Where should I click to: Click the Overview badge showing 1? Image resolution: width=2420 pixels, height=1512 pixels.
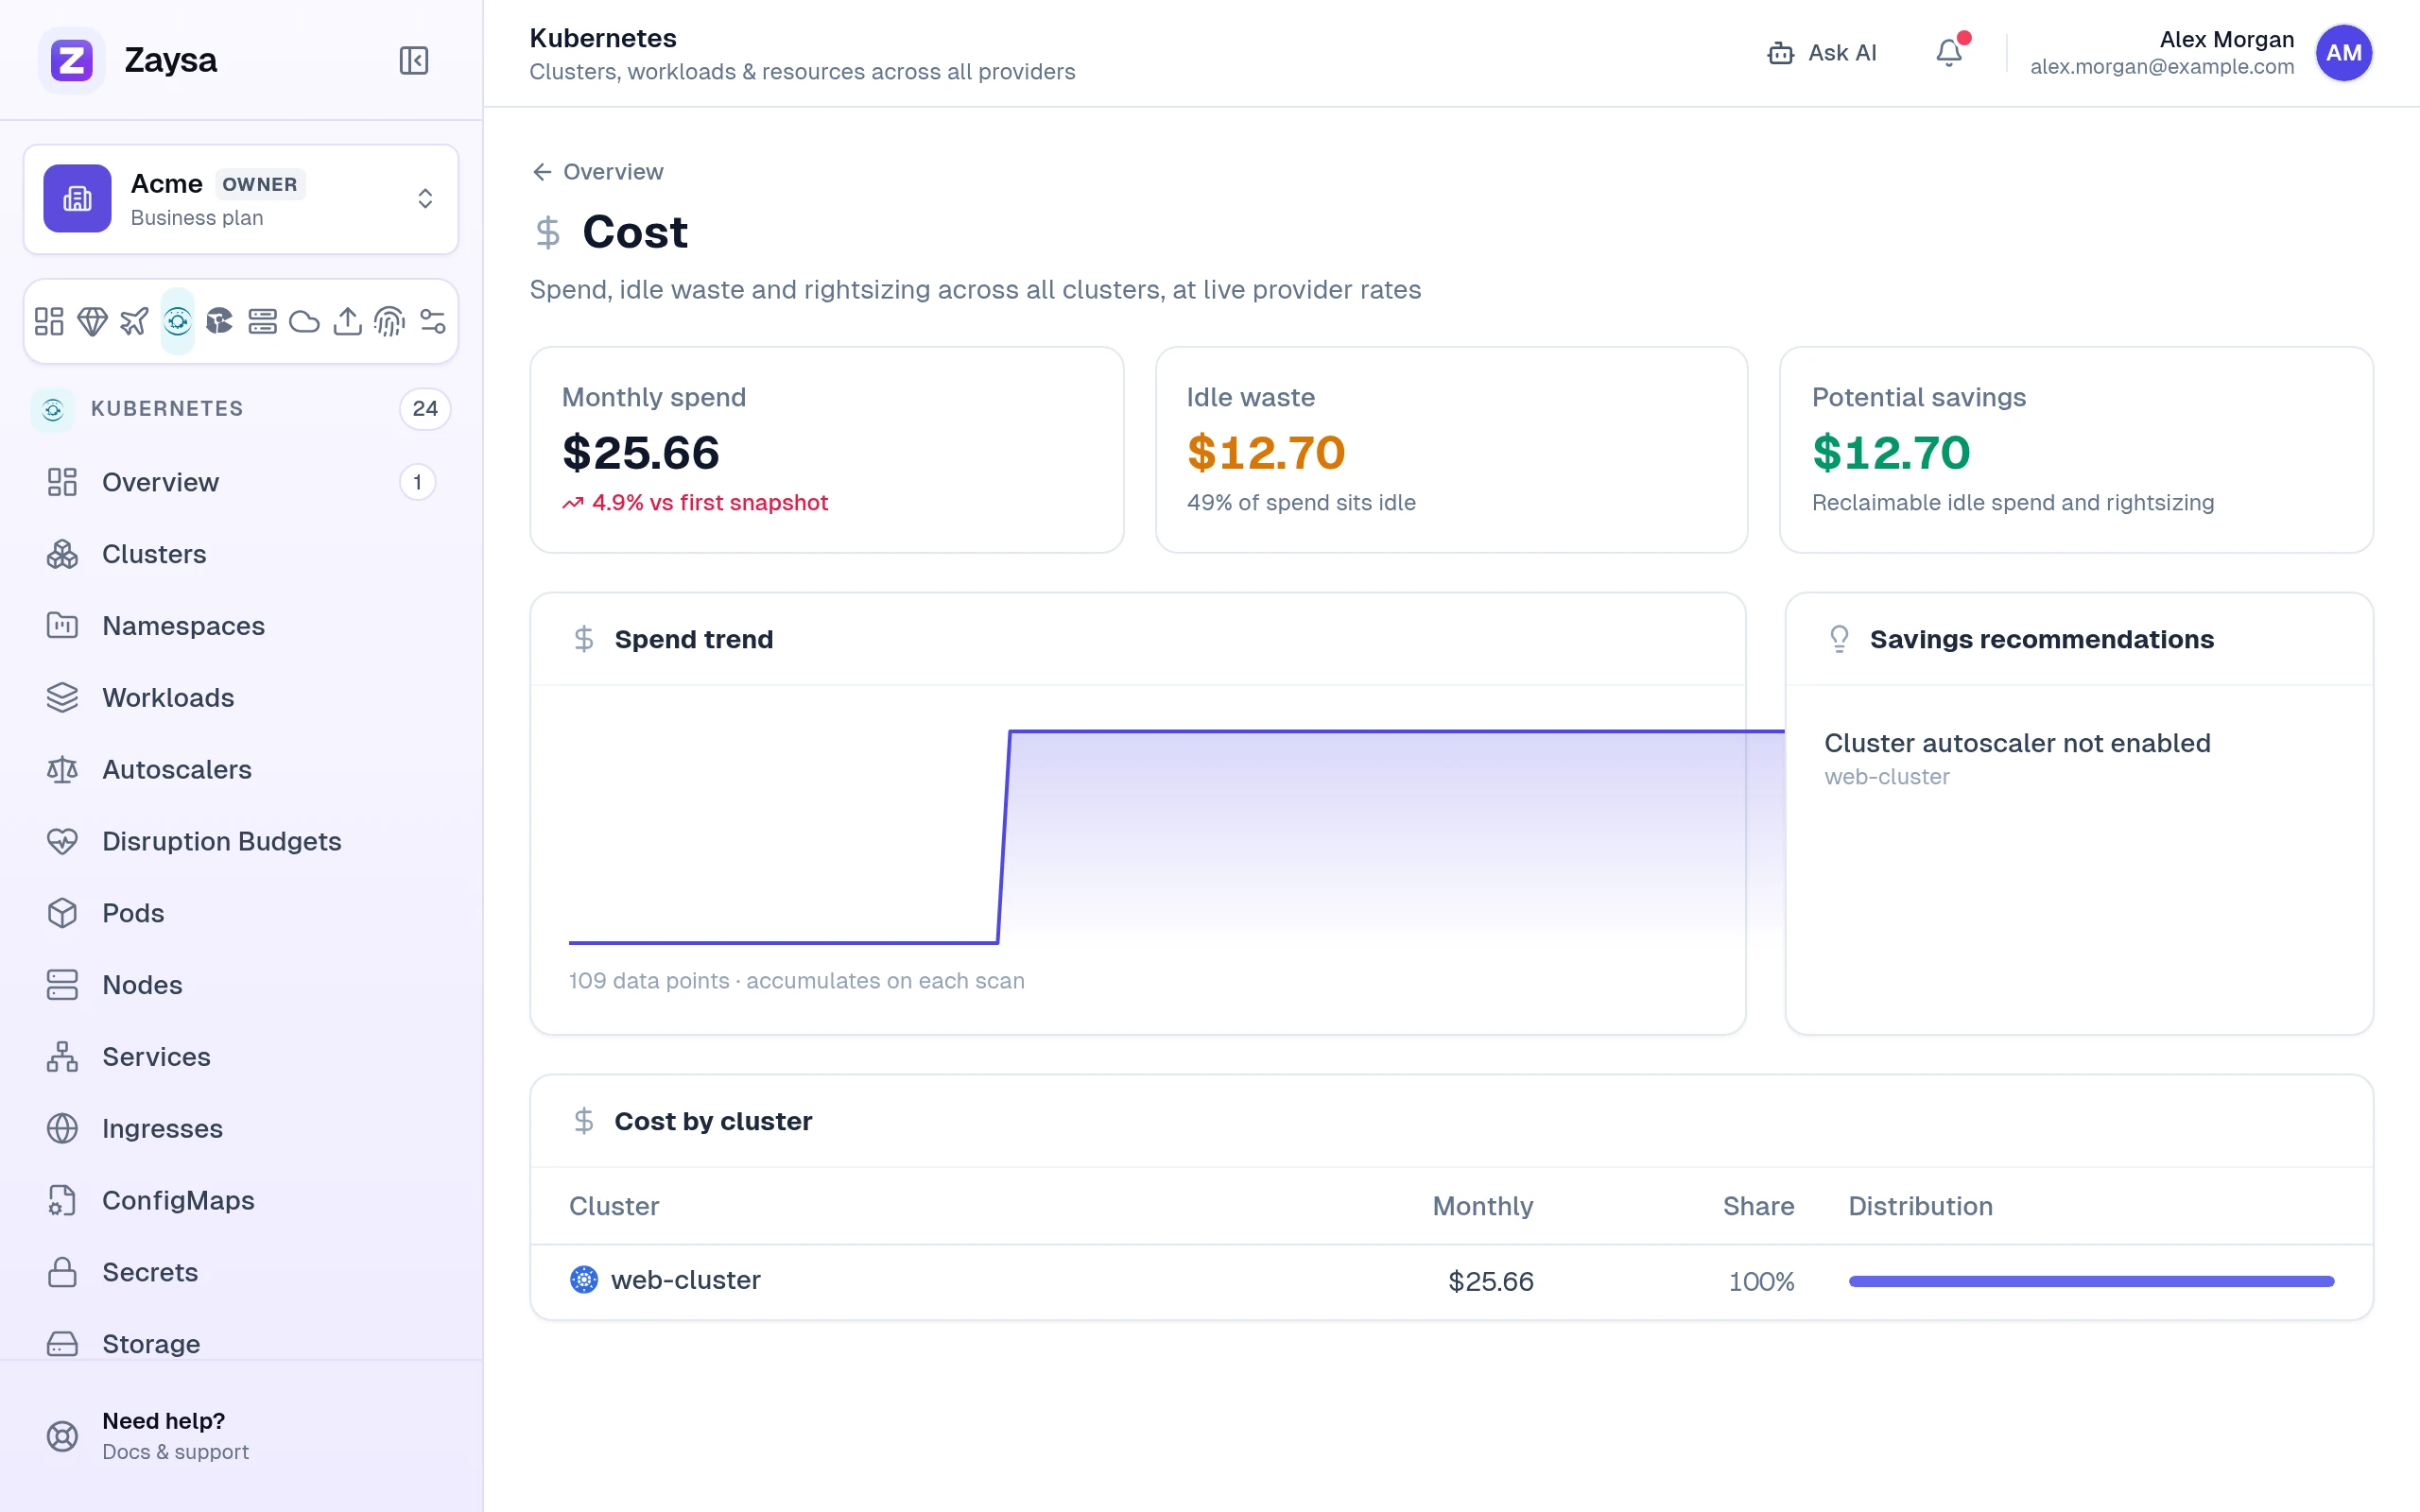tap(417, 482)
